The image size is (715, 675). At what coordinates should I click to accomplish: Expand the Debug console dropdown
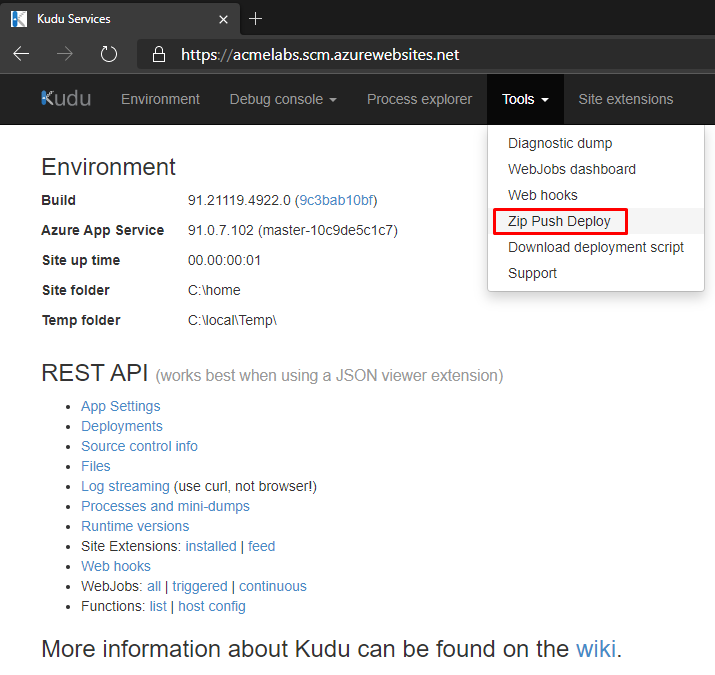coord(283,99)
